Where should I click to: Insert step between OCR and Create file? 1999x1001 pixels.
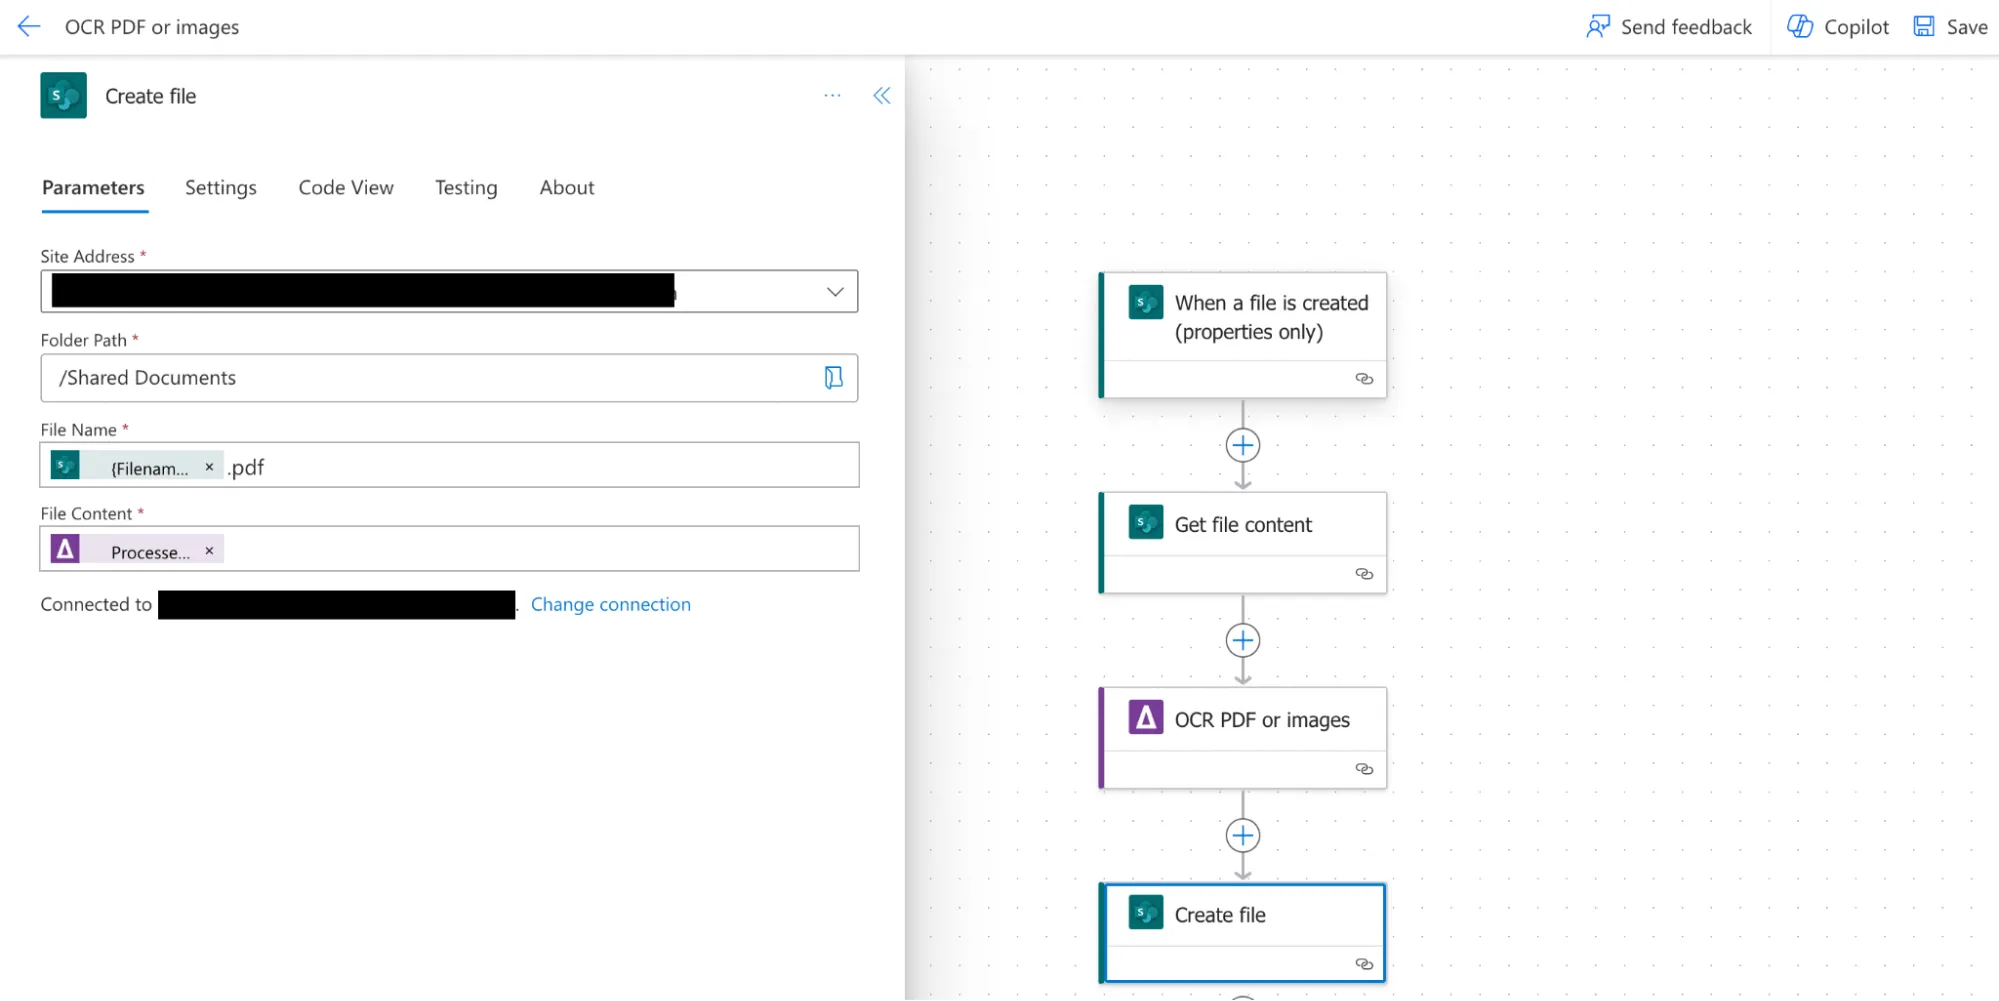point(1242,835)
